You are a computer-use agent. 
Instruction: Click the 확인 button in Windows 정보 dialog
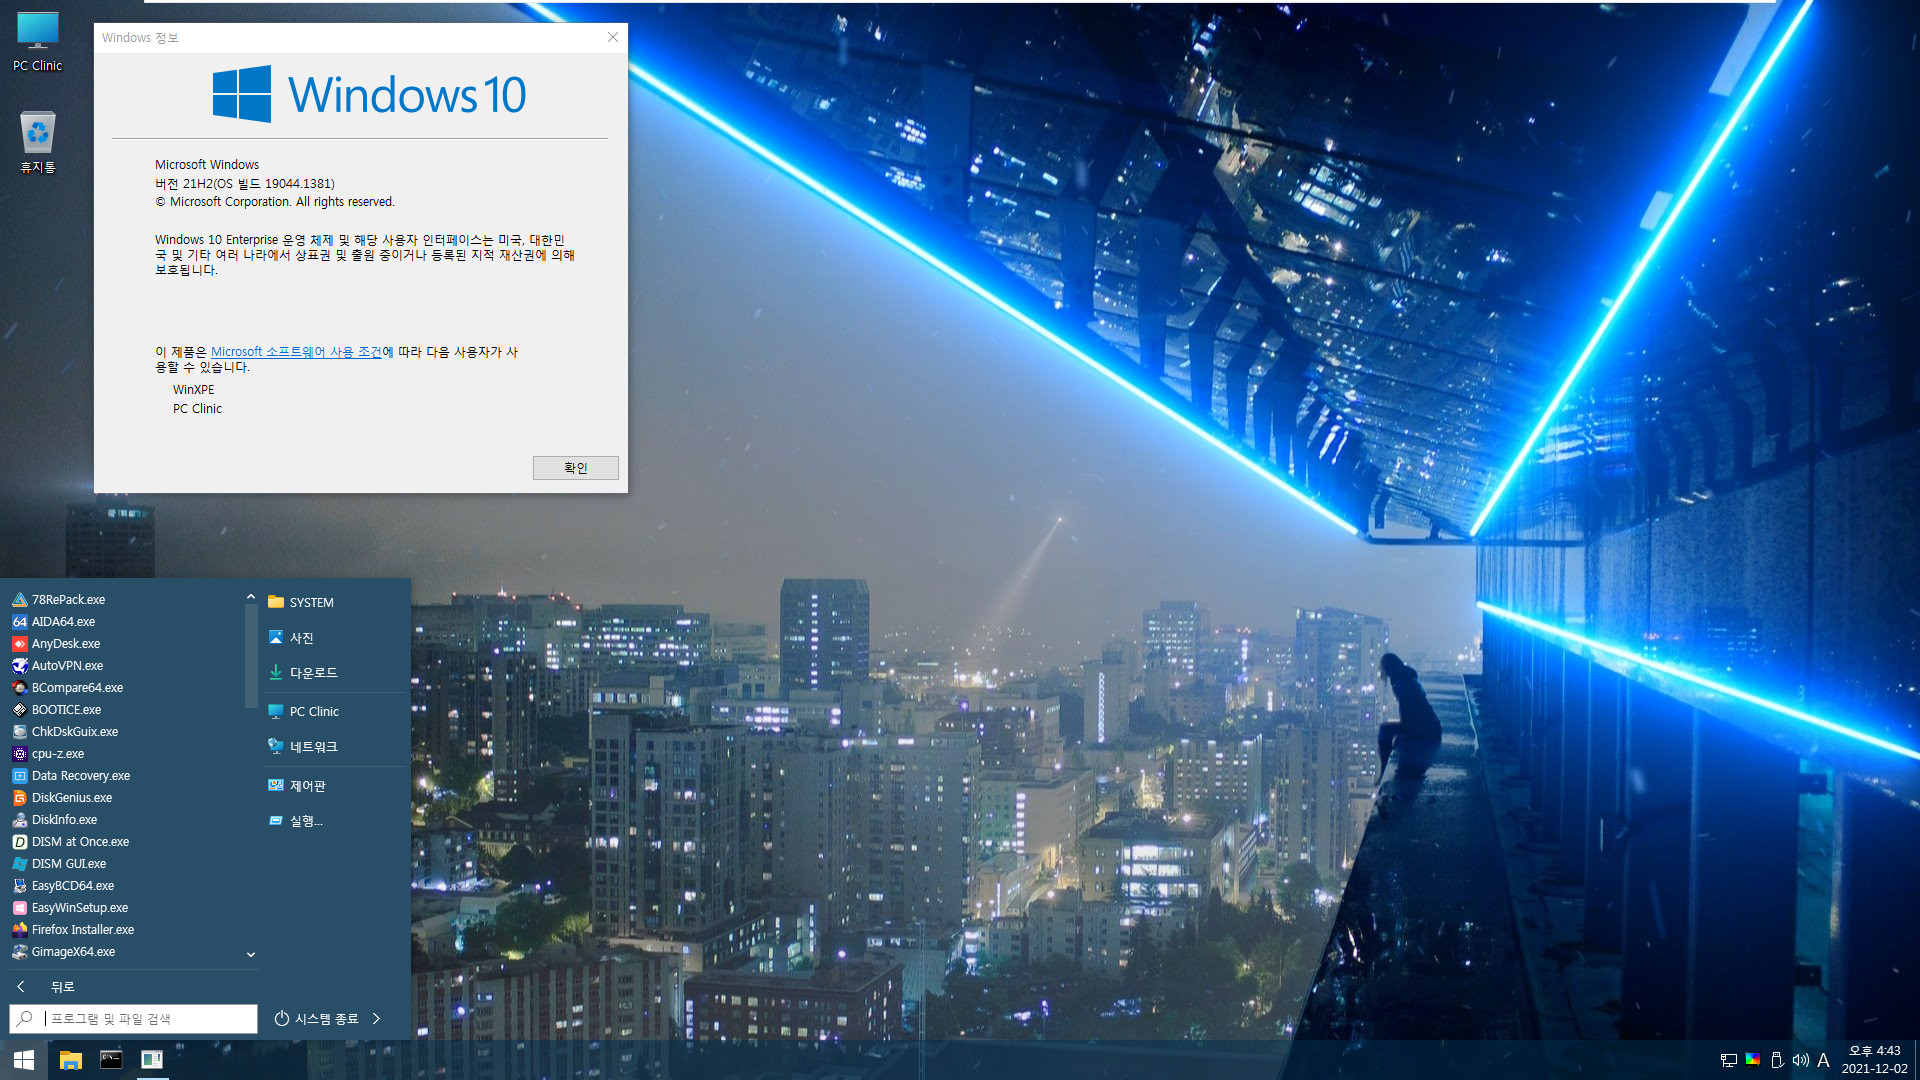[x=575, y=468]
